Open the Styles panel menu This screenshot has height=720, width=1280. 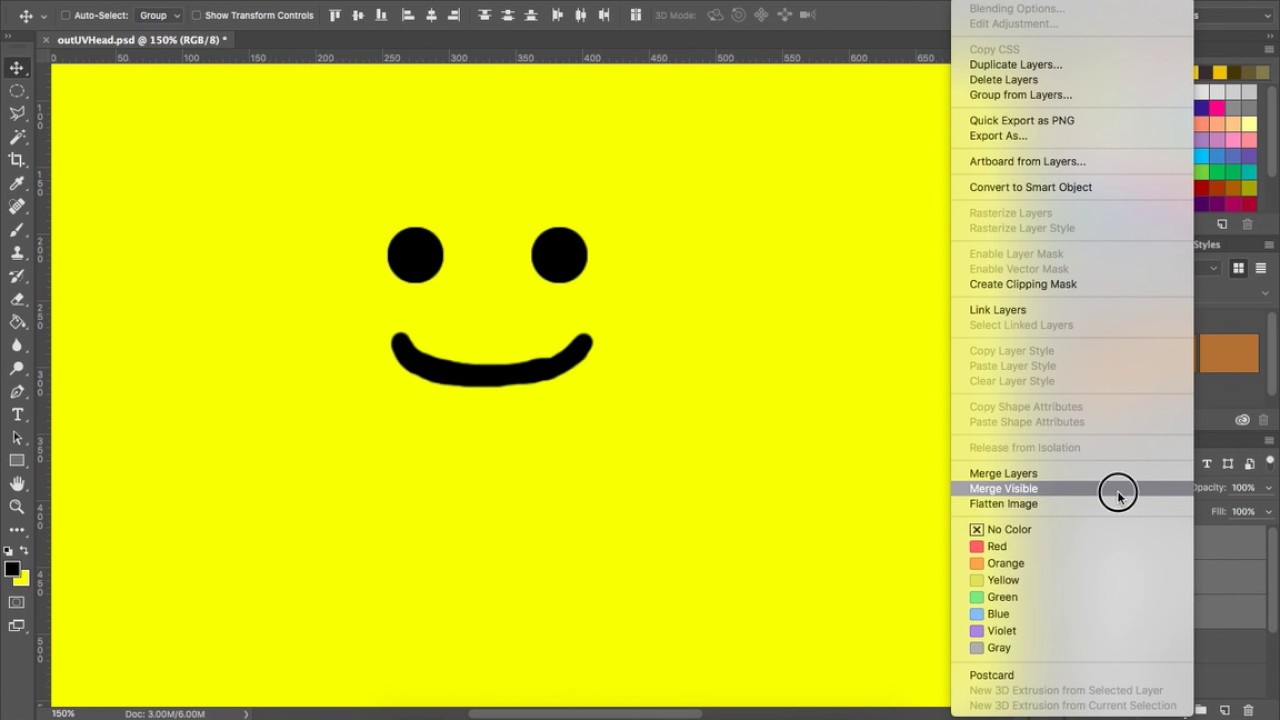point(1269,245)
